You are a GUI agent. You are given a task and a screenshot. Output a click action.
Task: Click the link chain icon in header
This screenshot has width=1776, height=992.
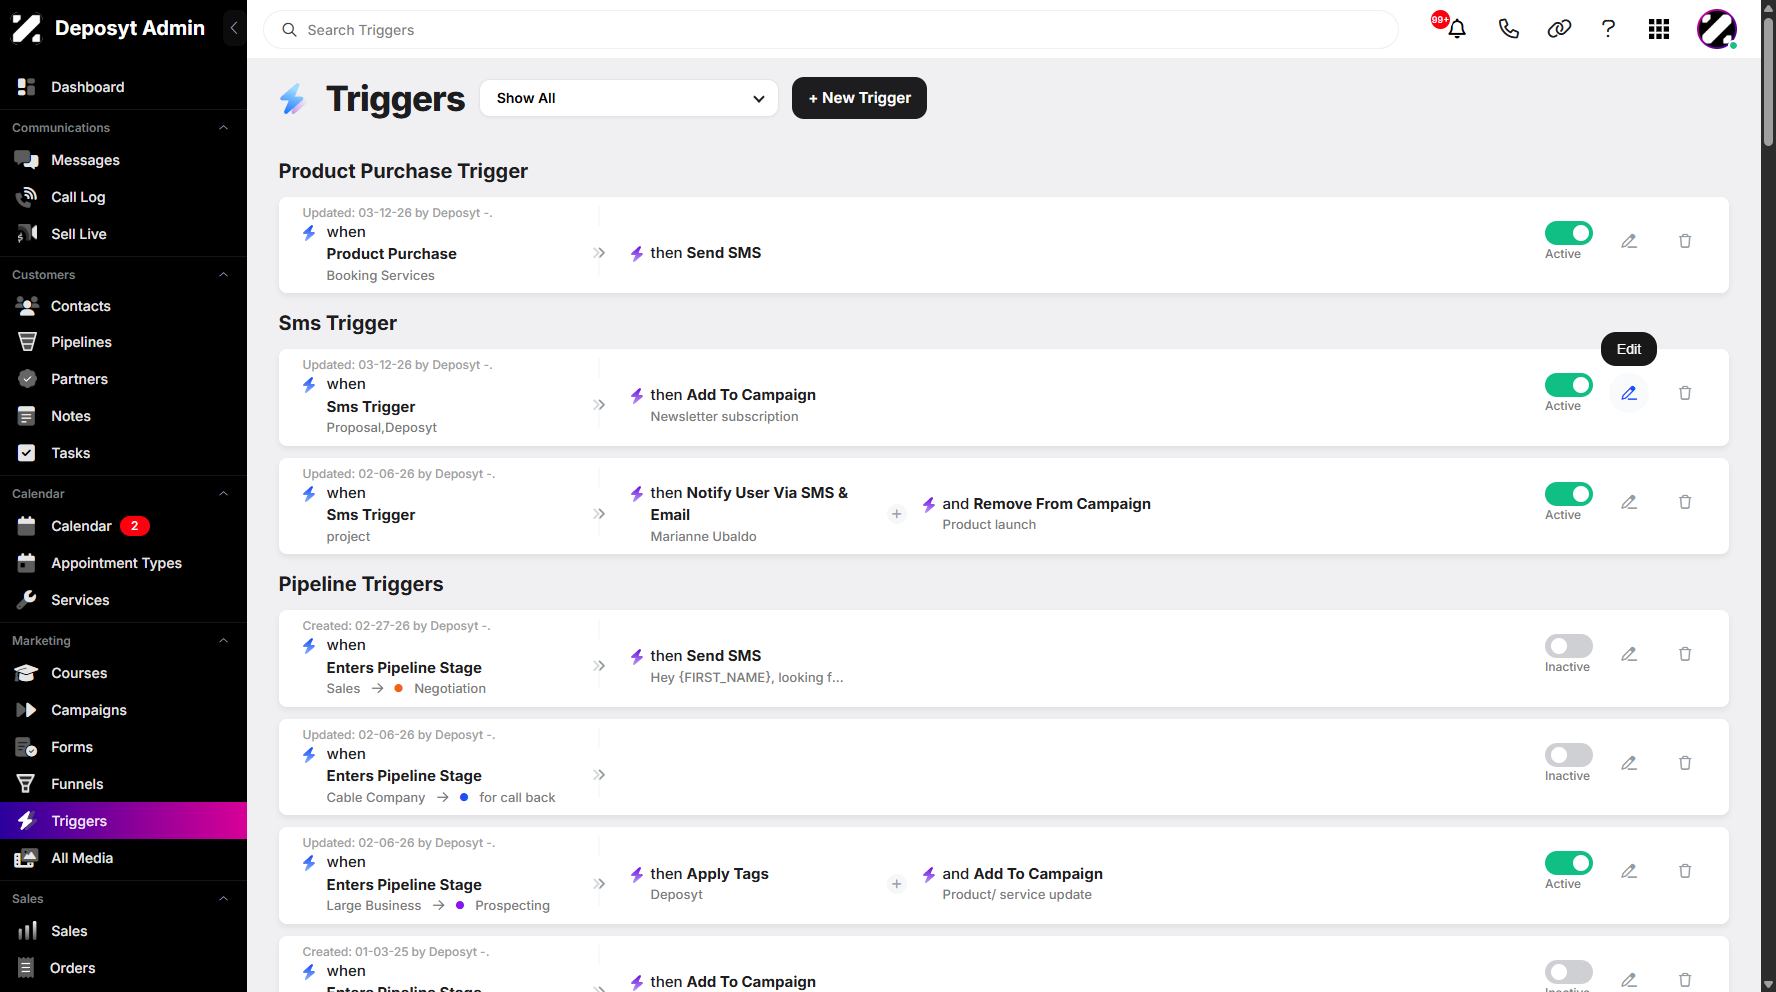coord(1559,29)
